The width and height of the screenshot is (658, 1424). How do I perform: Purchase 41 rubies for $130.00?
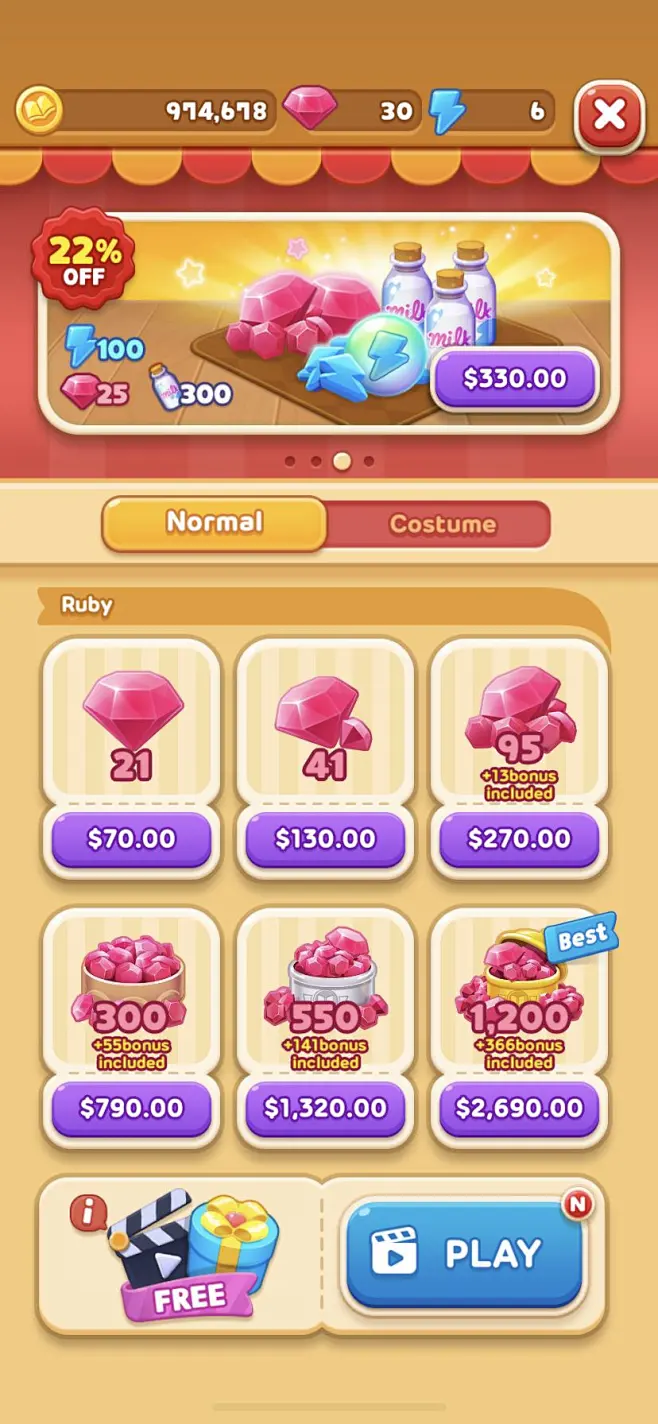tap(325, 838)
